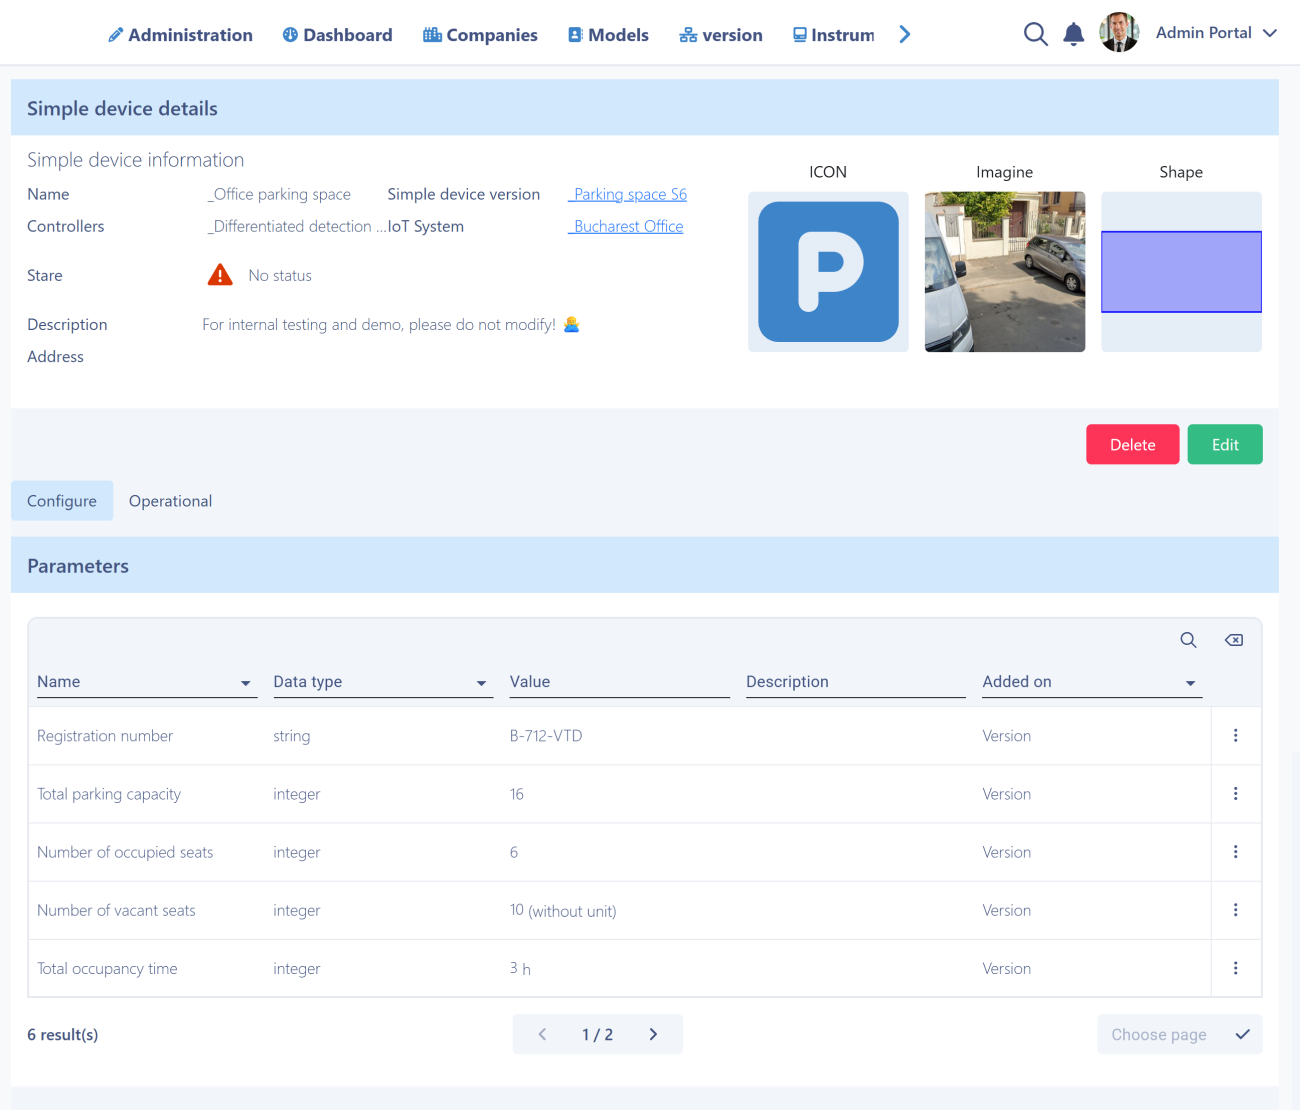Click the Models document icon
The image size is (1300, 1110).
[574, 34]
